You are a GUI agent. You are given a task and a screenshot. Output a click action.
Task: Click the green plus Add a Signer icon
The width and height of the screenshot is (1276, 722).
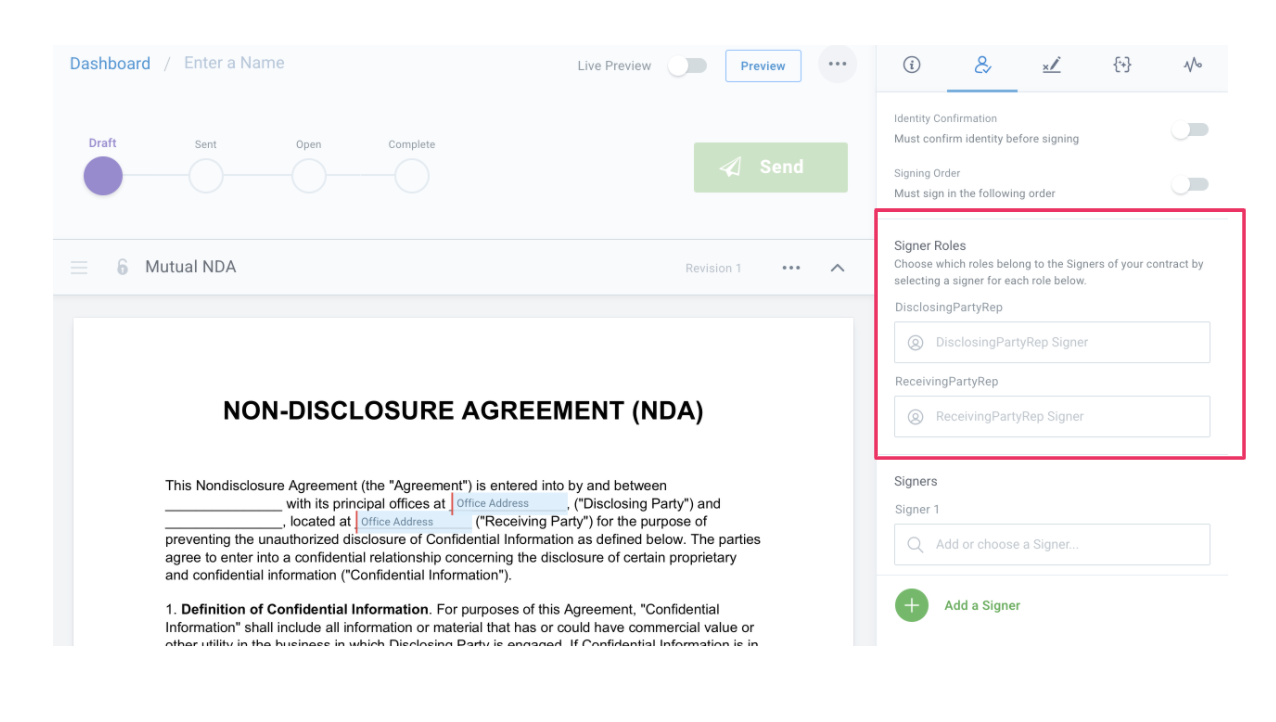pyautogui.click(x=911, y=605)
